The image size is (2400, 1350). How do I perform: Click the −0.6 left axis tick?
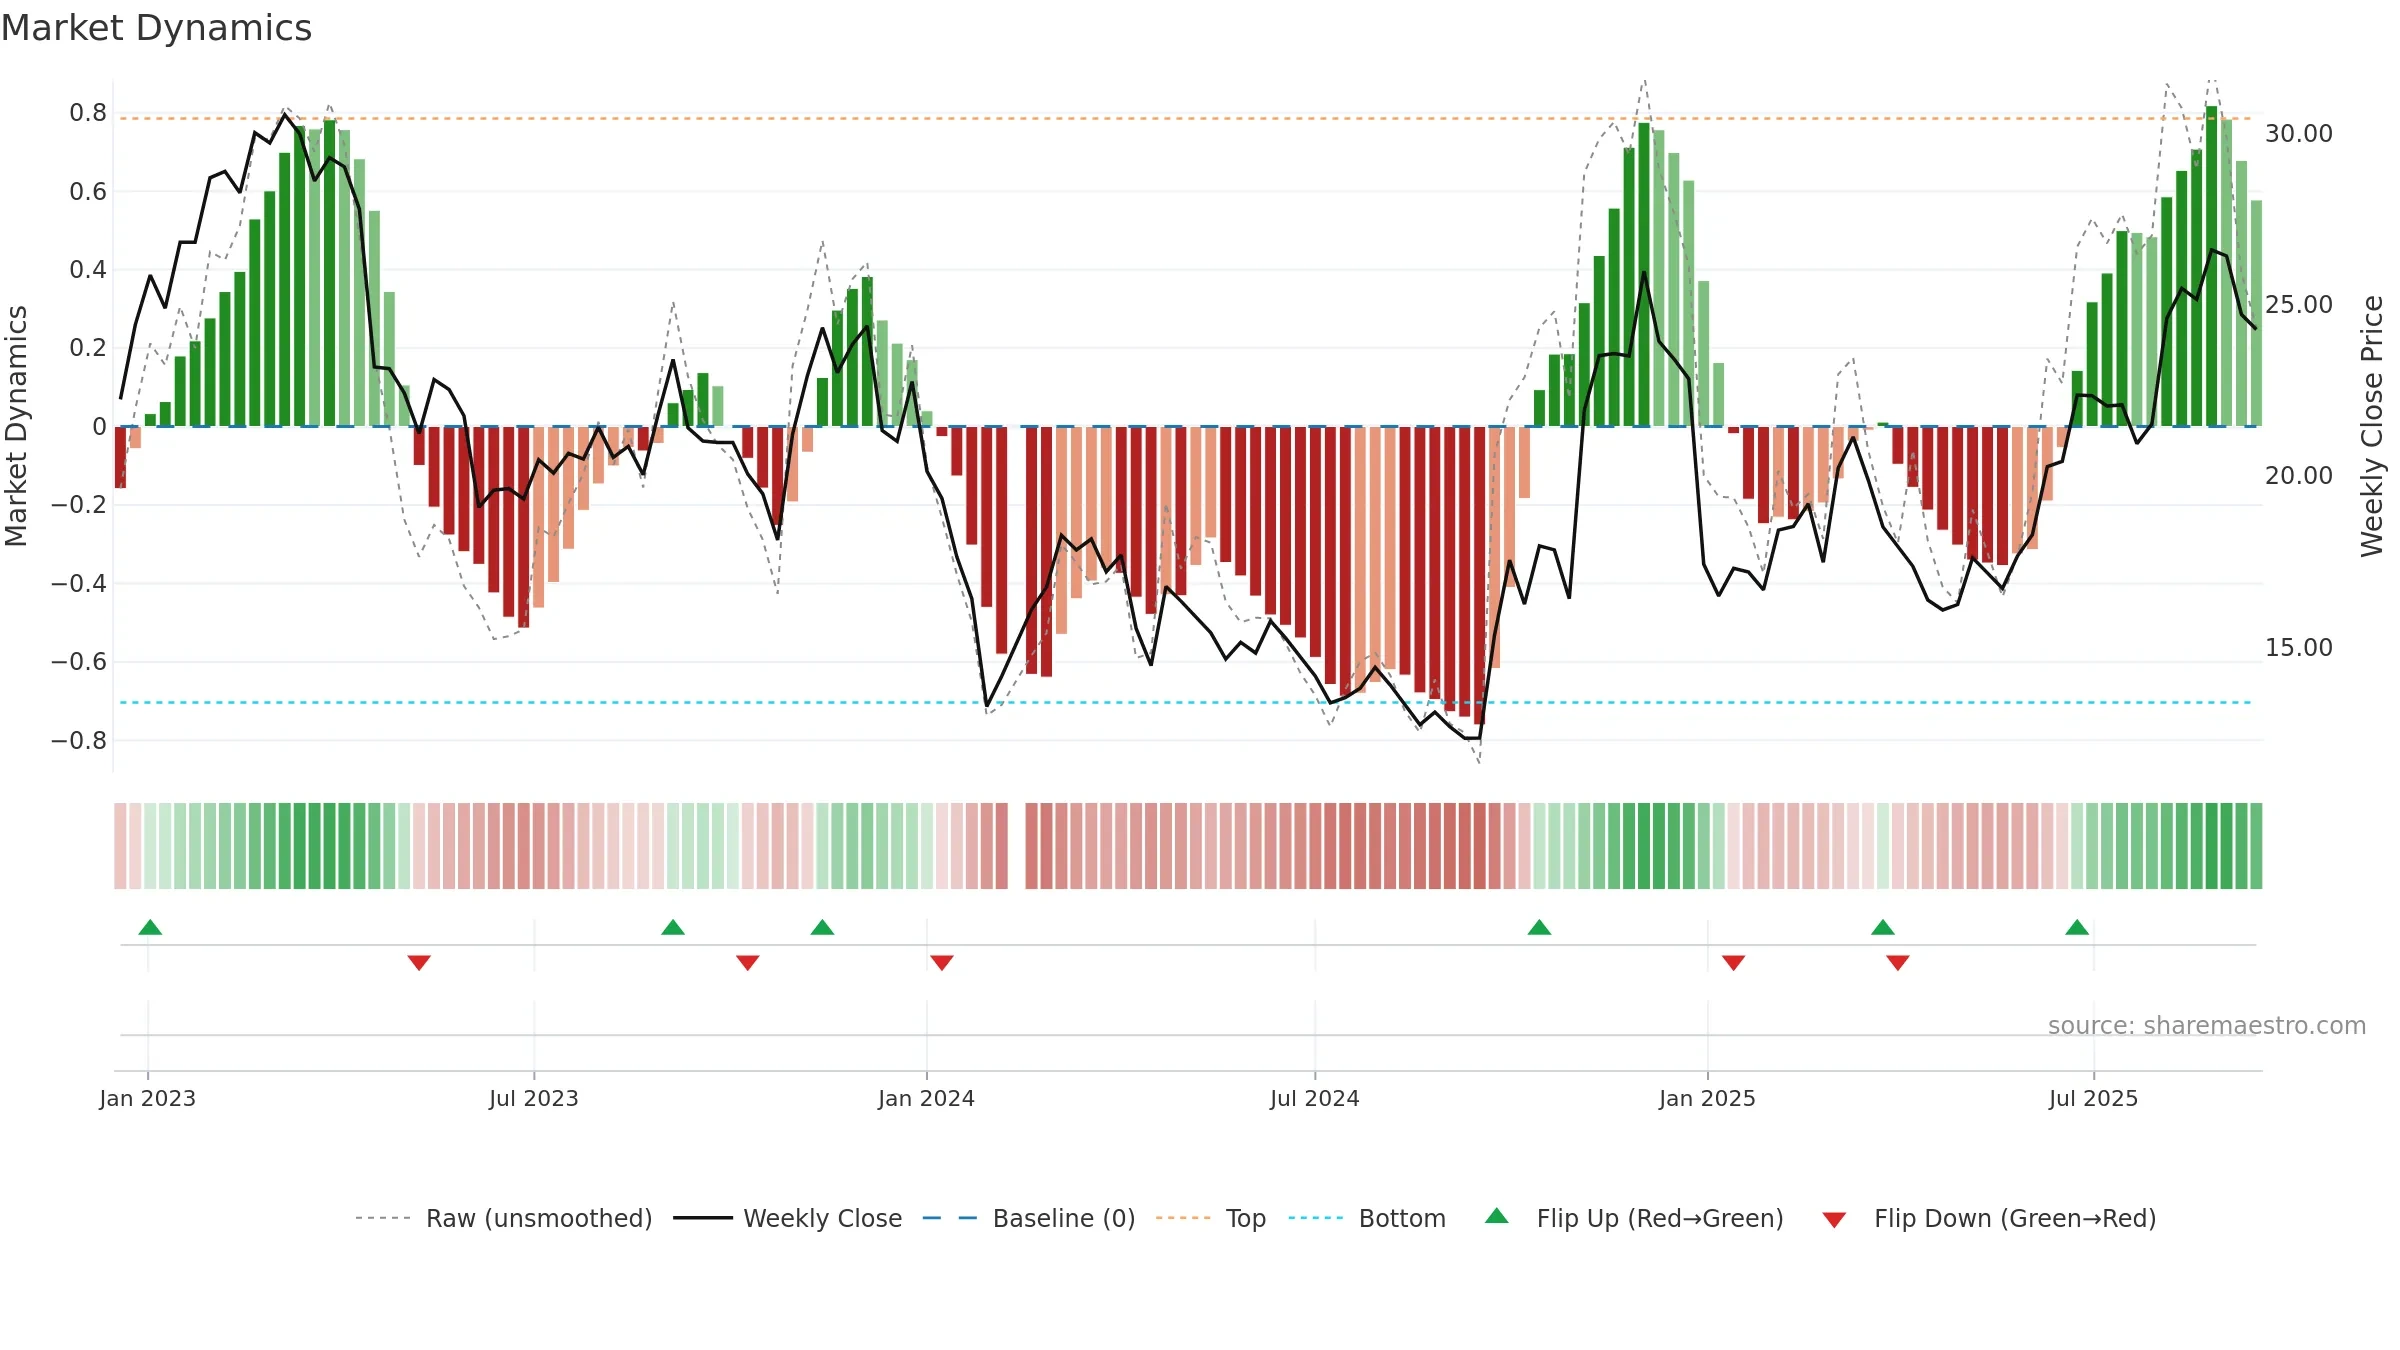(x=79, y=662)
